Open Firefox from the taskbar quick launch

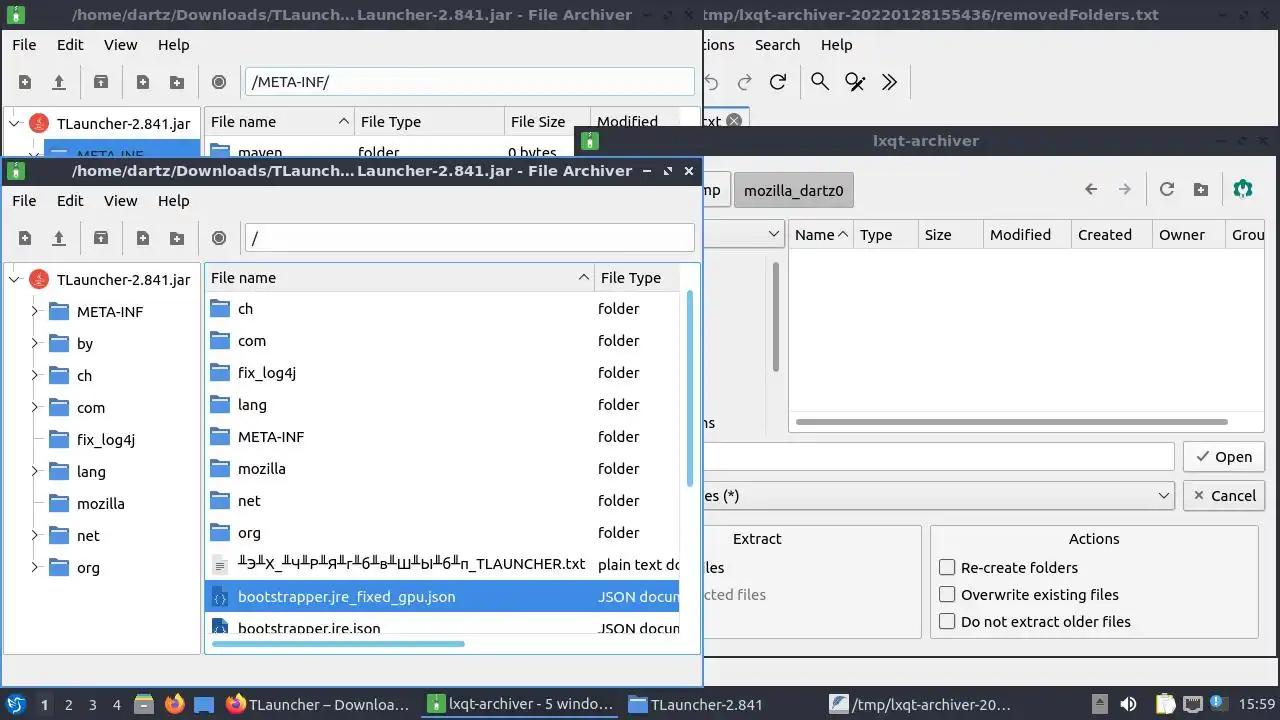(x=175, y=704)
